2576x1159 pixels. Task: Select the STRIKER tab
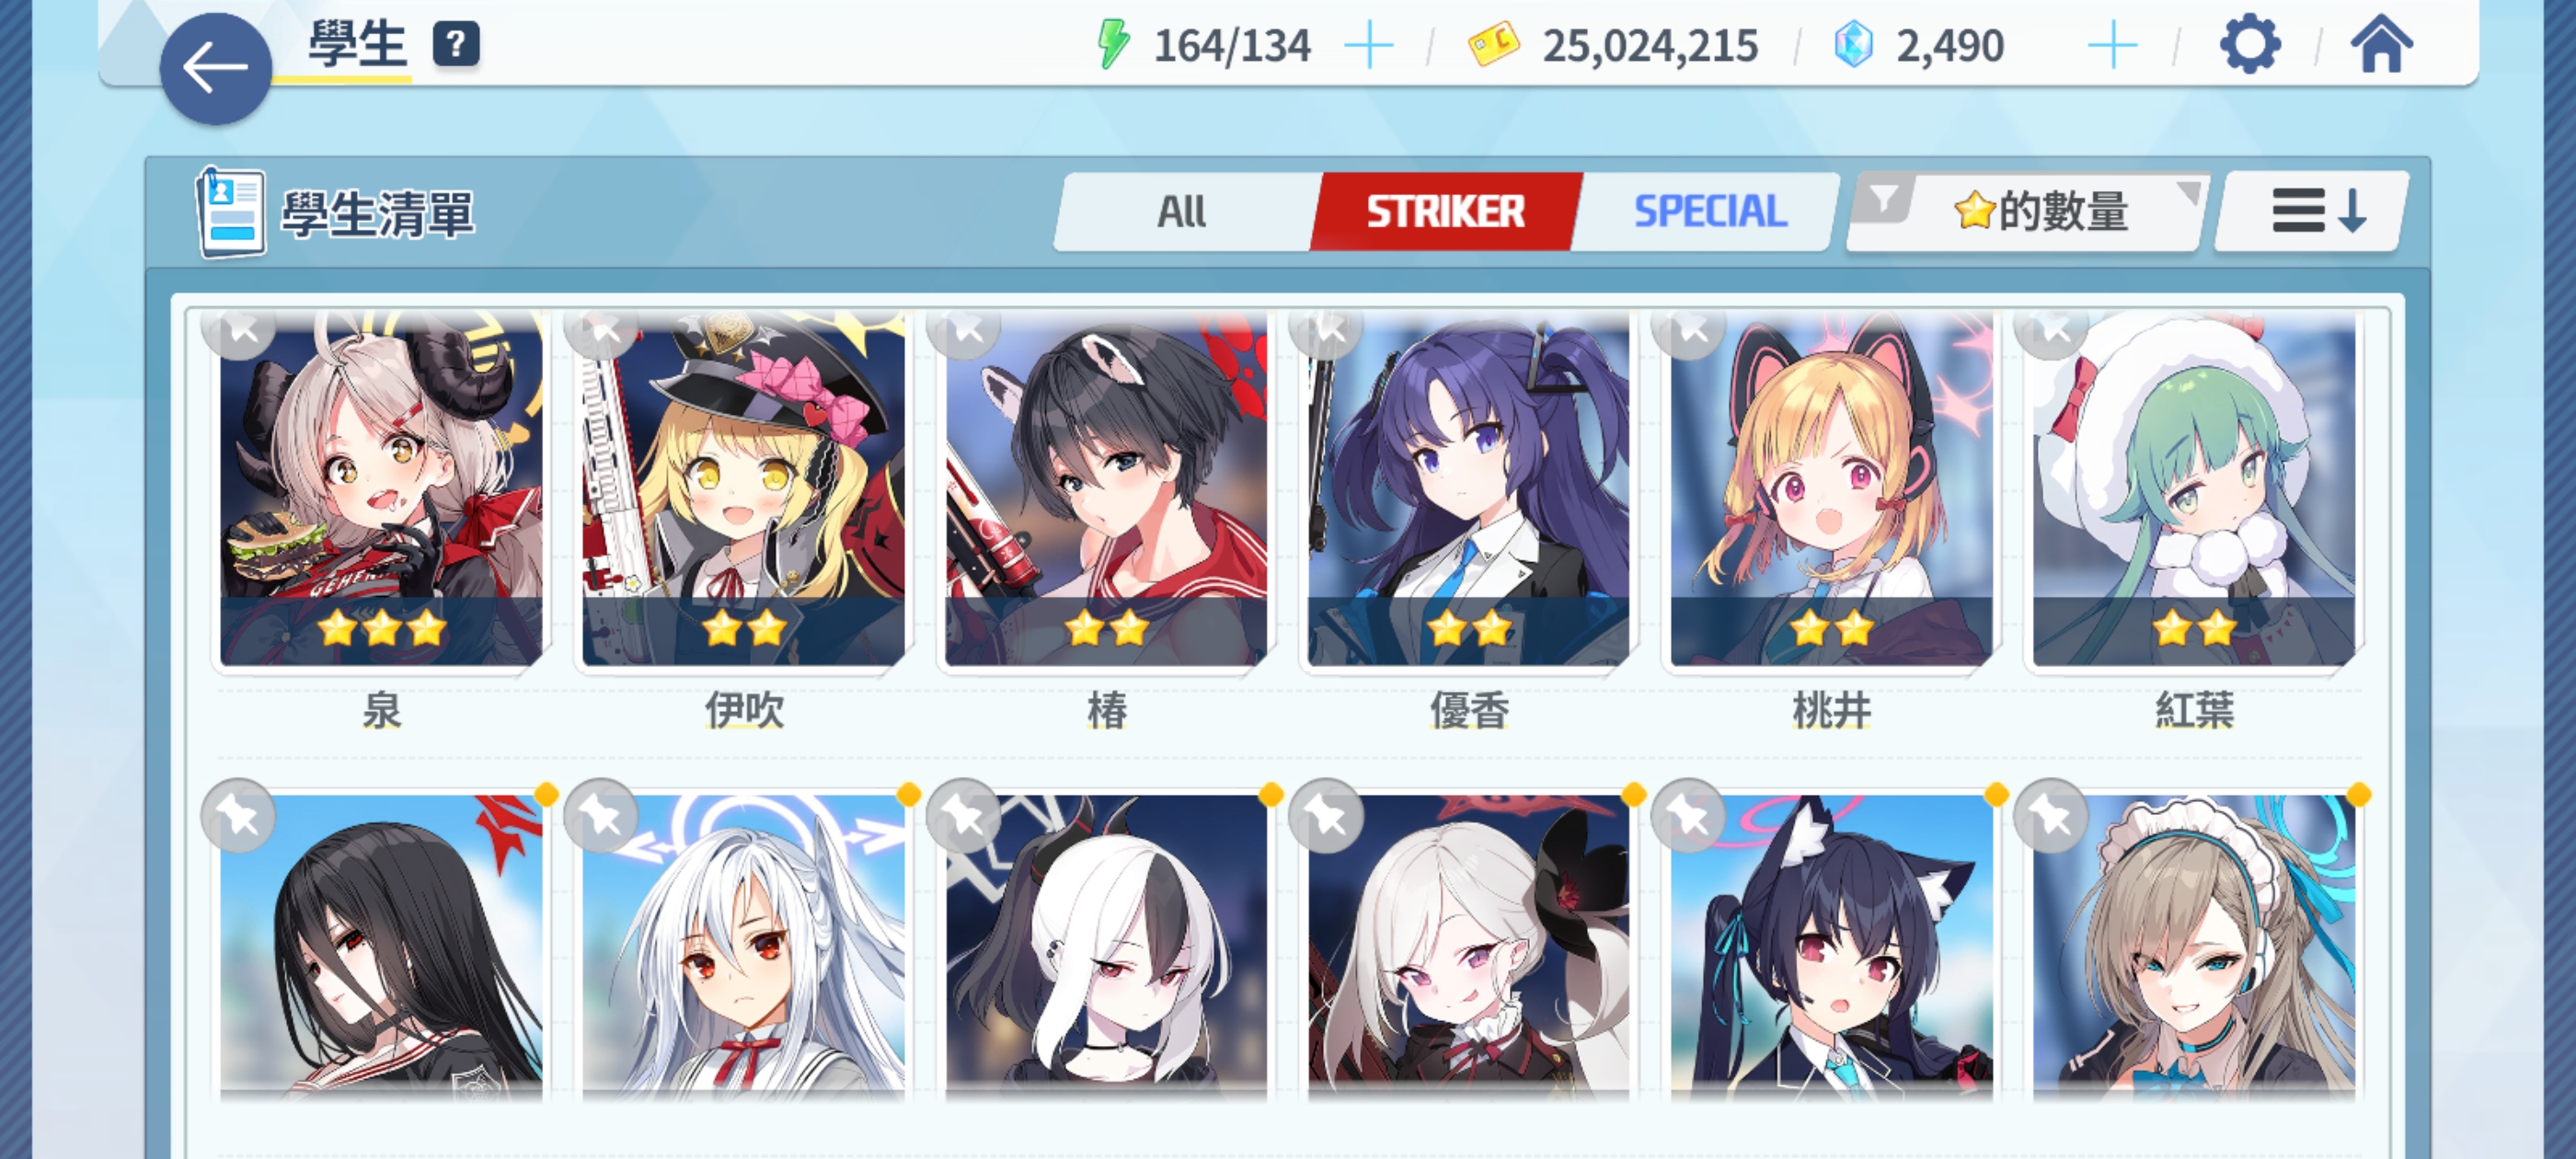[x=1446, y=211]
